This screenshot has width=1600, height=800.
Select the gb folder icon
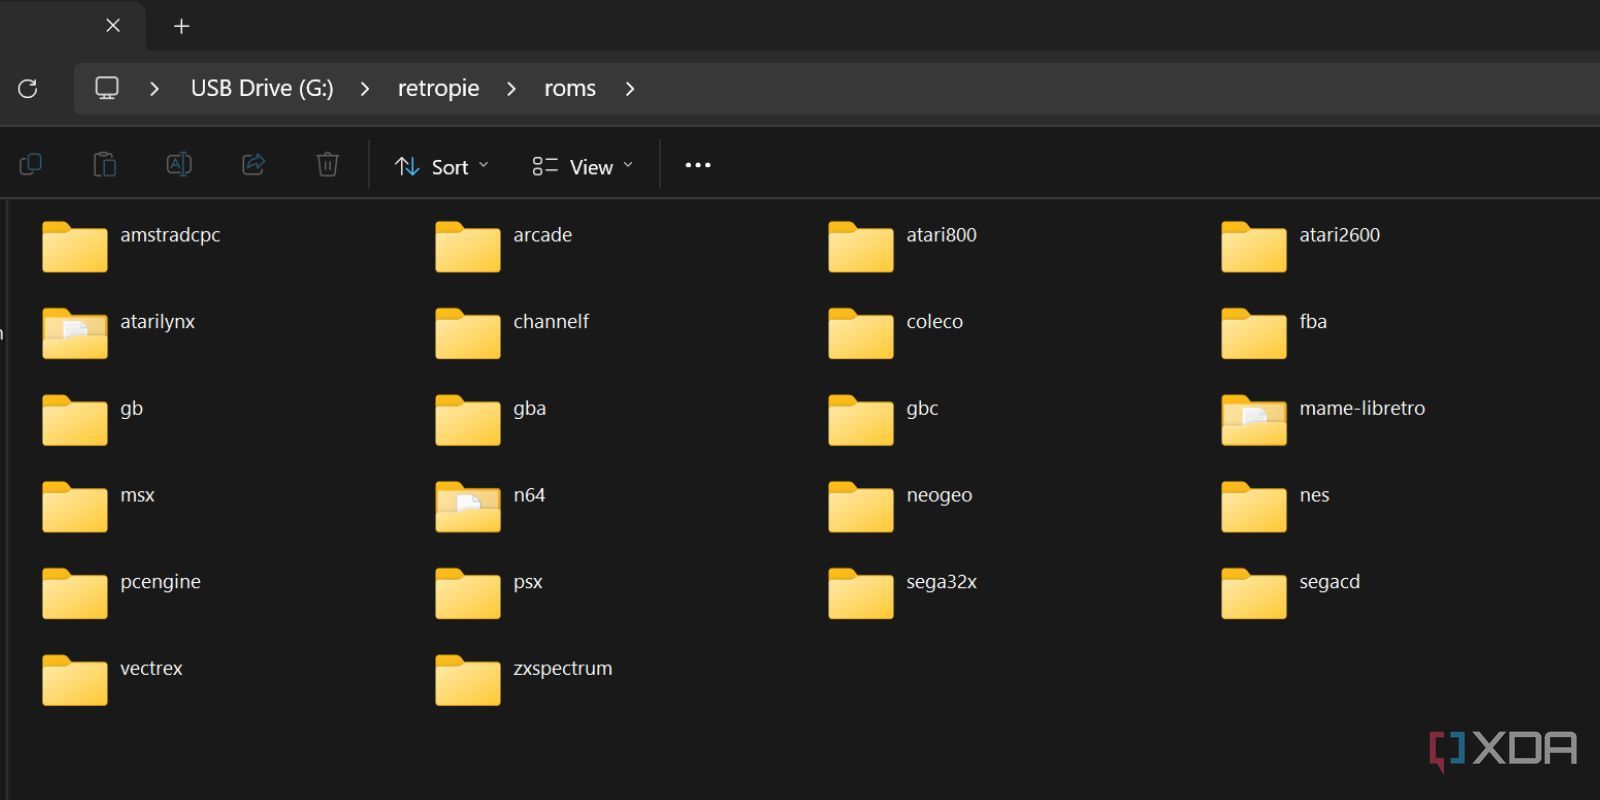(x=75, y=420)
